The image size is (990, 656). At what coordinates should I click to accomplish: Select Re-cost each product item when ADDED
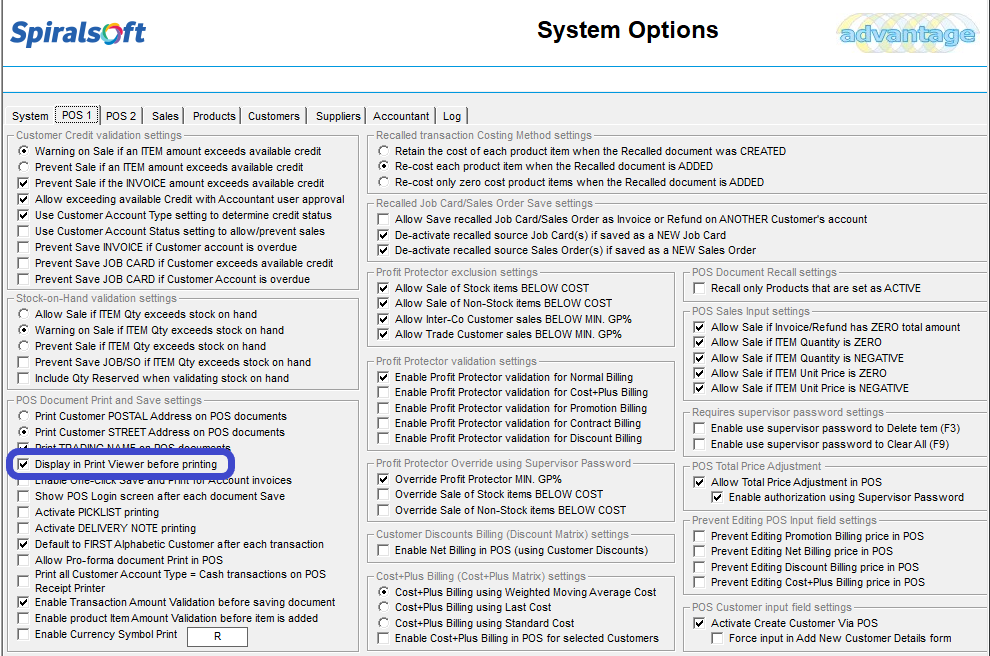[383, 166]
